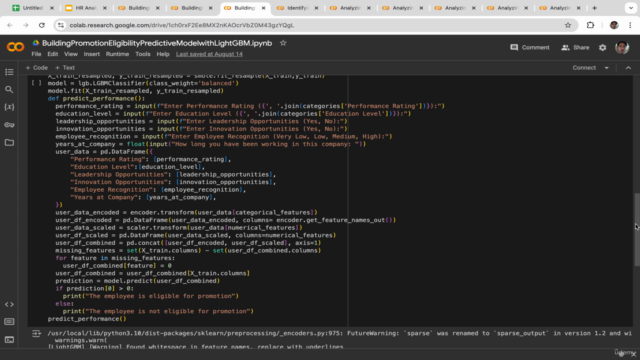Click the model.fit code line
Image resolution: width=640 pixels, height=360 pixels.
click(x=136, y=91)
